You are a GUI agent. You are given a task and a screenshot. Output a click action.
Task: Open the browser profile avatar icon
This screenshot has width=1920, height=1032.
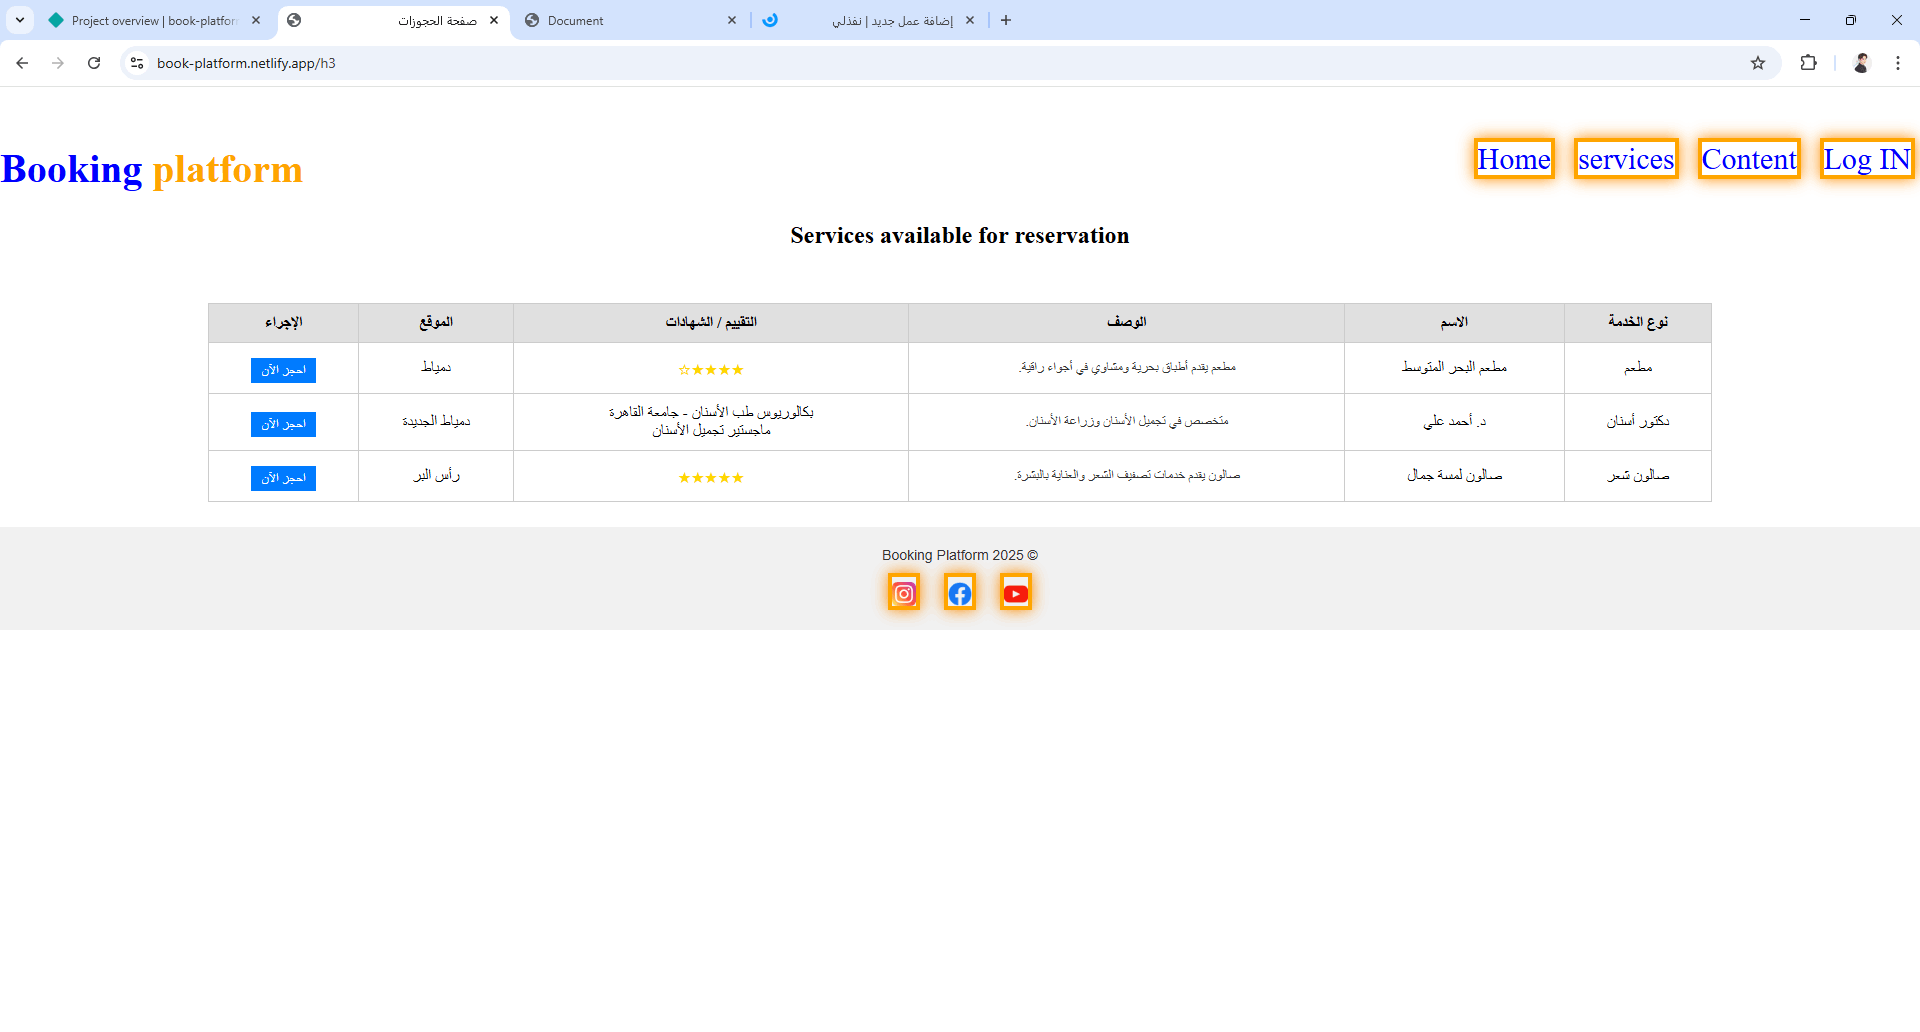coord(1861,63)
